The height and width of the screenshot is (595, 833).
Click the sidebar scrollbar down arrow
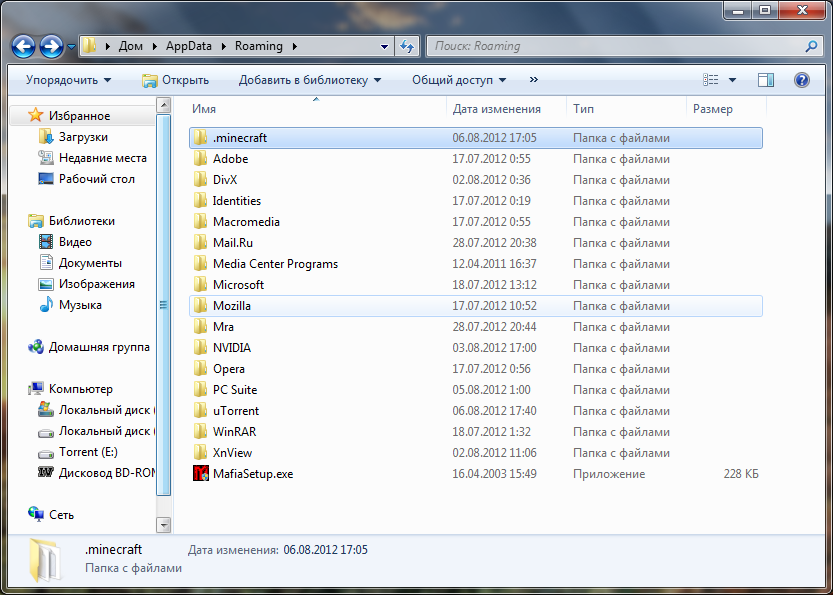164,525
